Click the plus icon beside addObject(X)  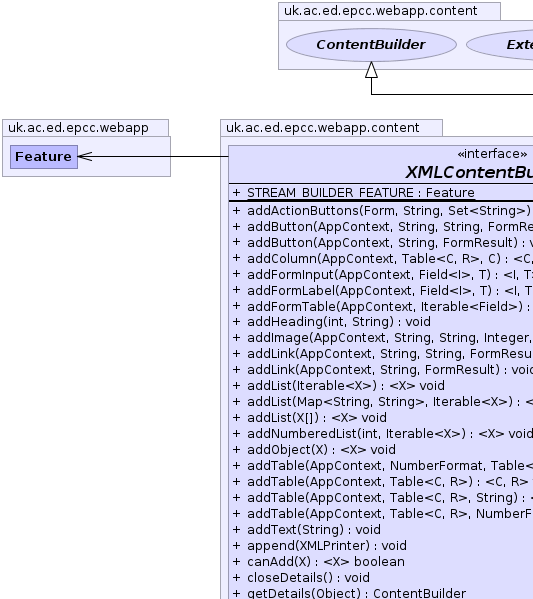(237, 450)
